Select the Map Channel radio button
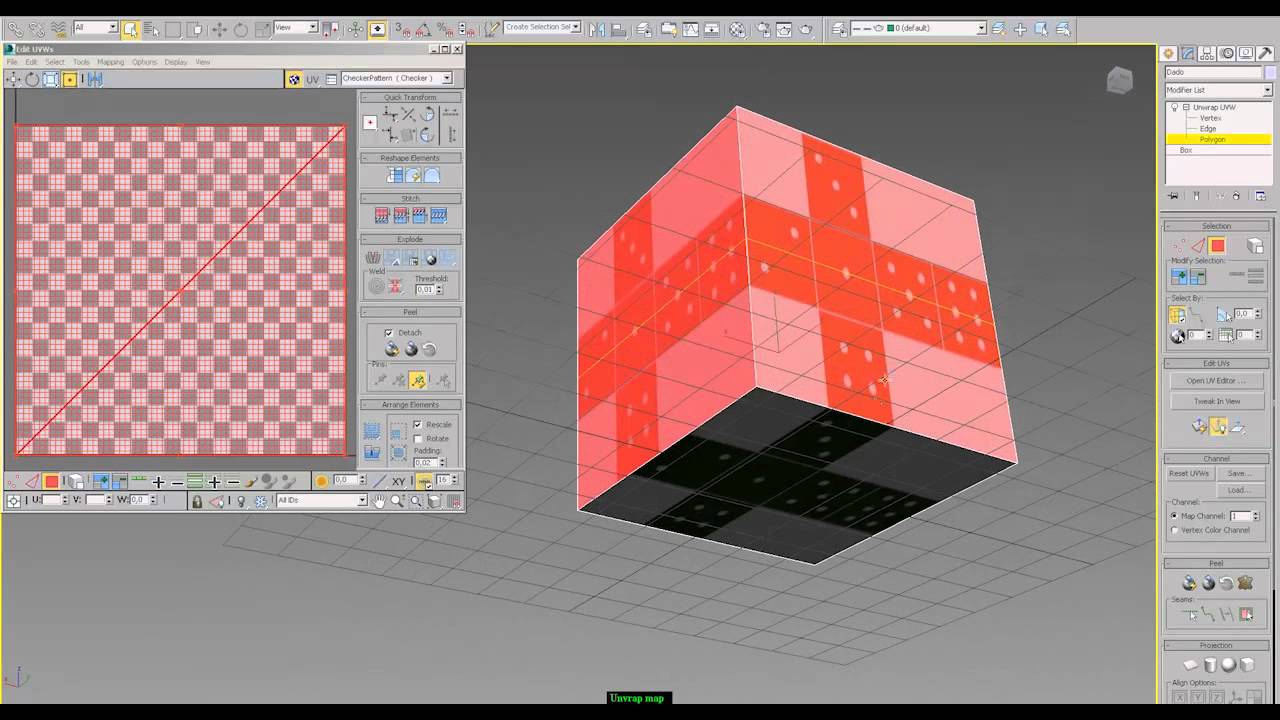1280x720 pixels. pyautogui.click(x=1175, y=516)
